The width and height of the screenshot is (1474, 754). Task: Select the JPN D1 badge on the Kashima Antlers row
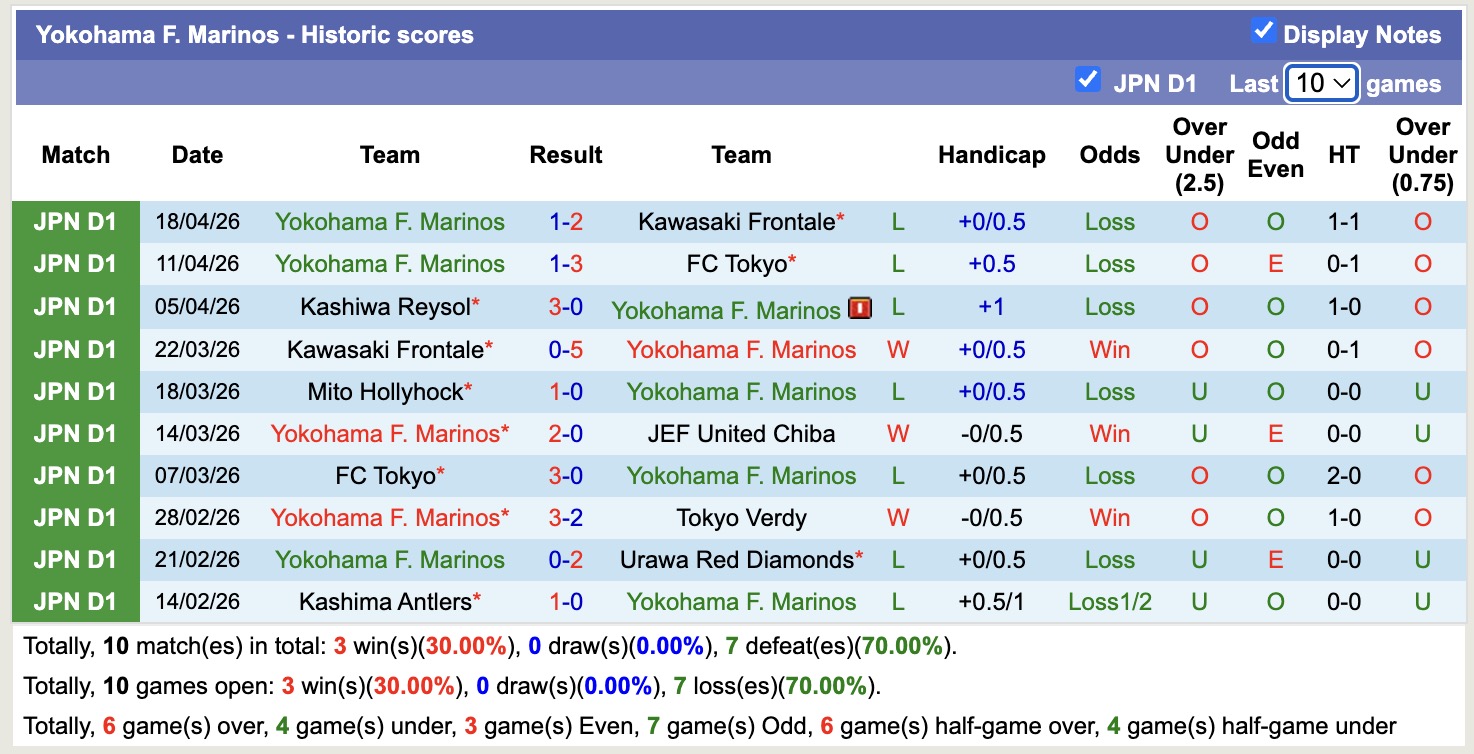76,601
